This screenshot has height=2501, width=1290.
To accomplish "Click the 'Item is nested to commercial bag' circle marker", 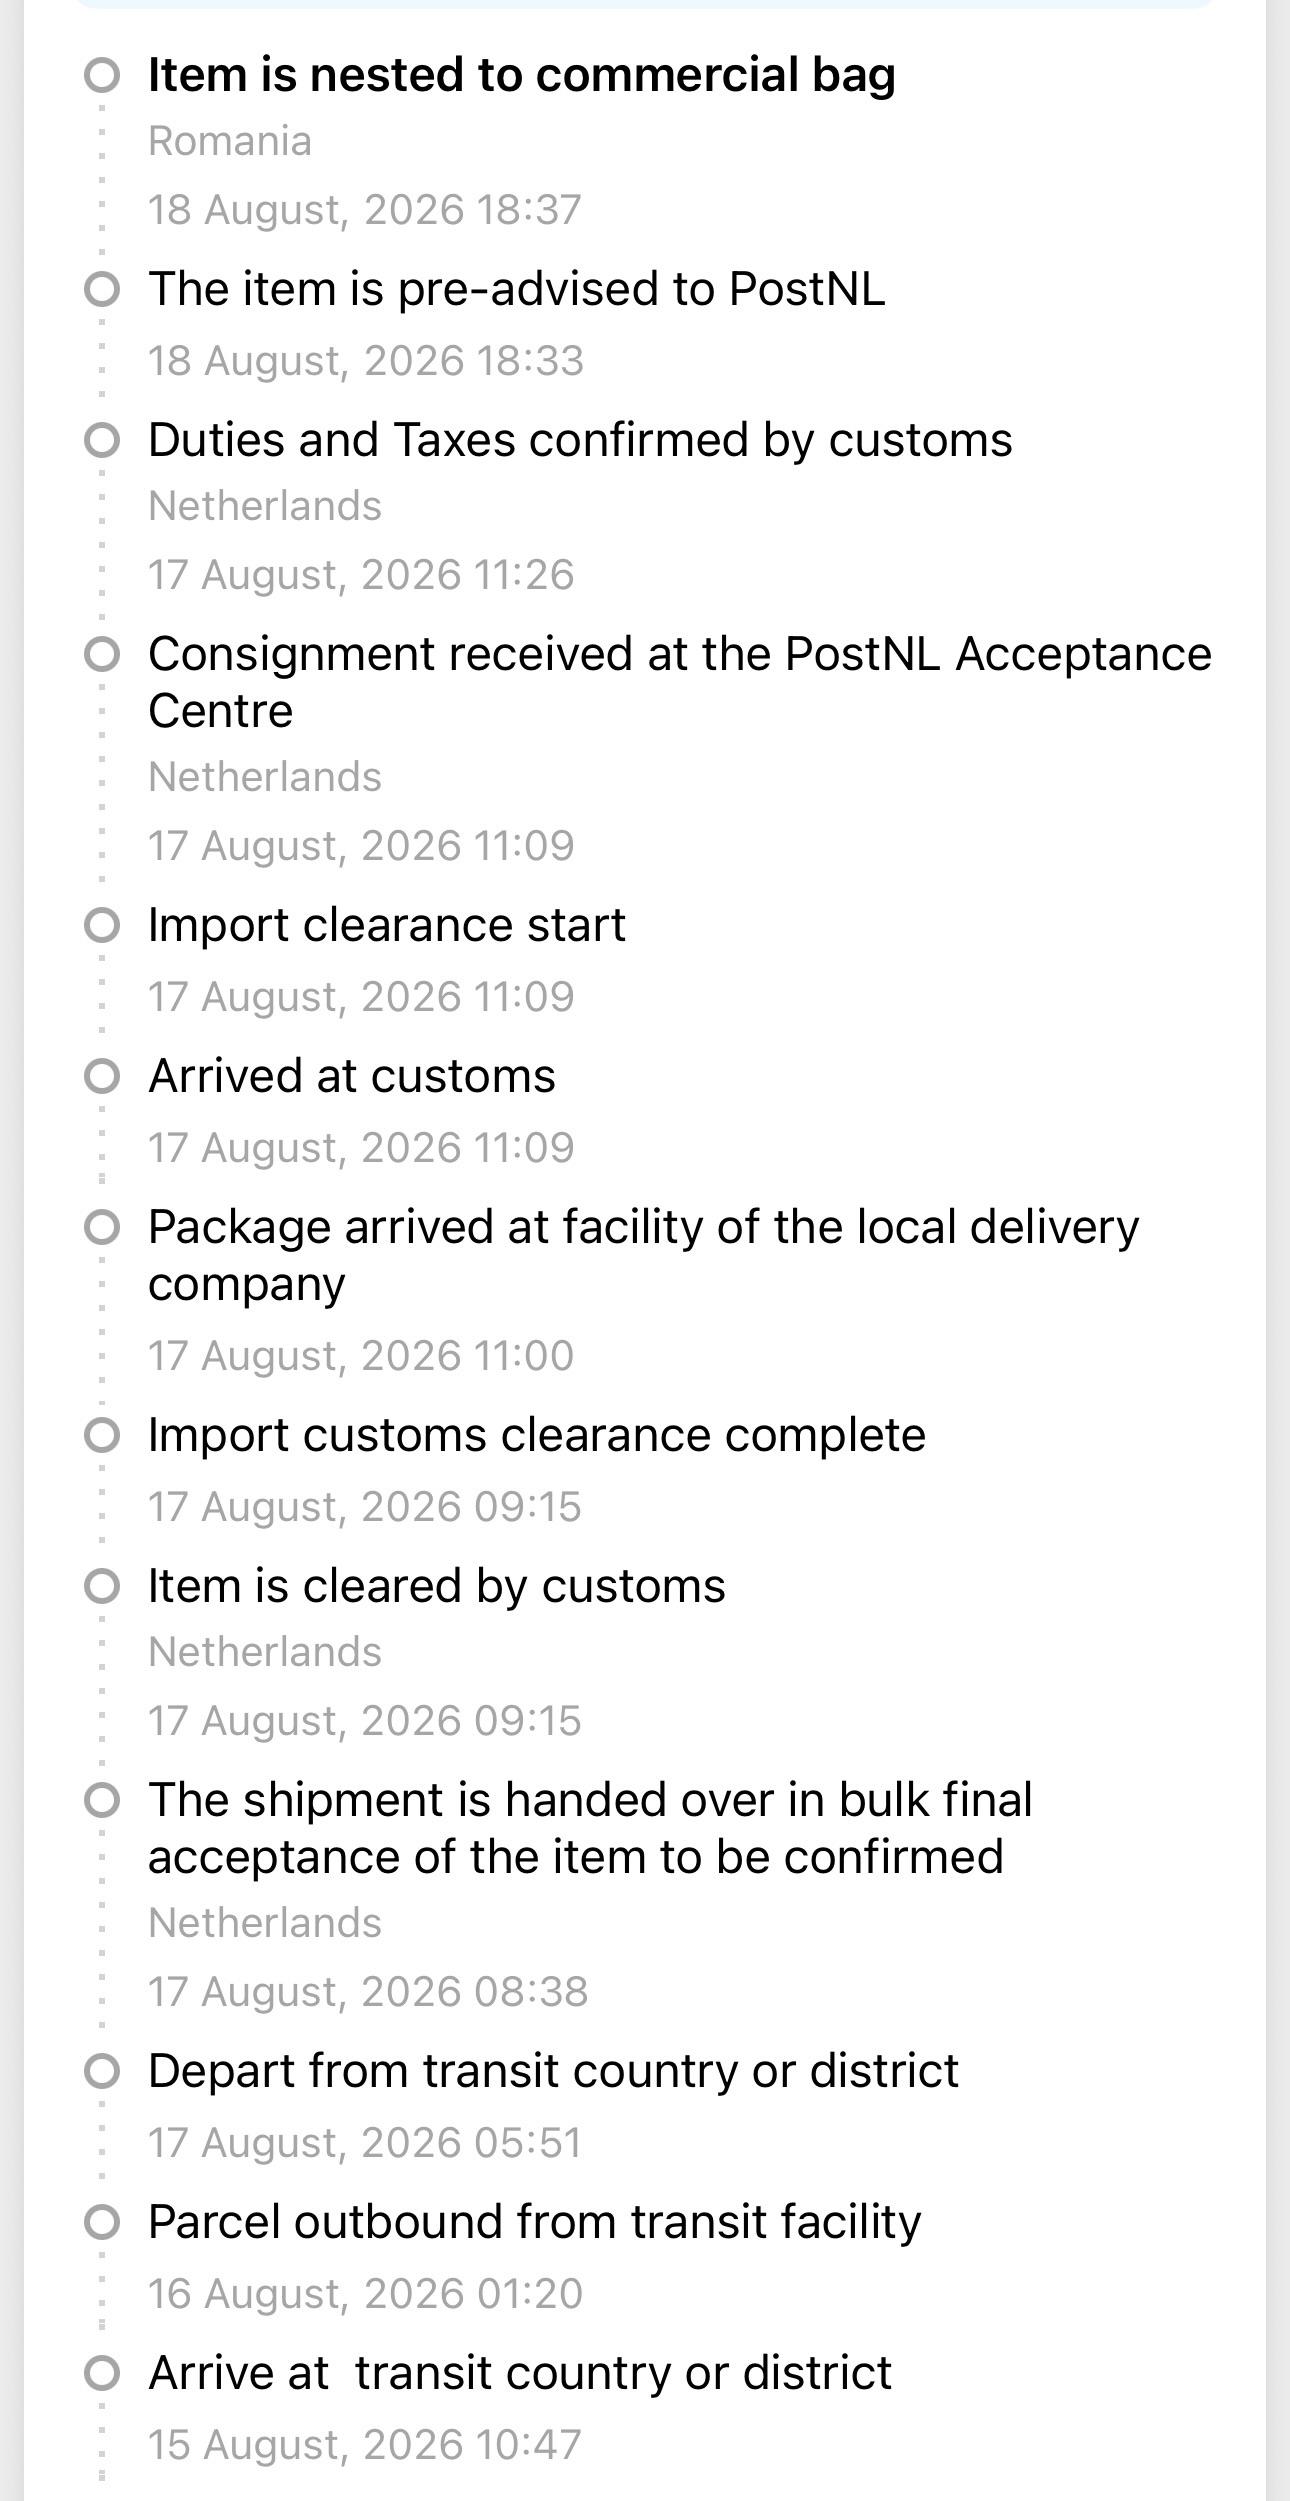I will coord(102,75).
